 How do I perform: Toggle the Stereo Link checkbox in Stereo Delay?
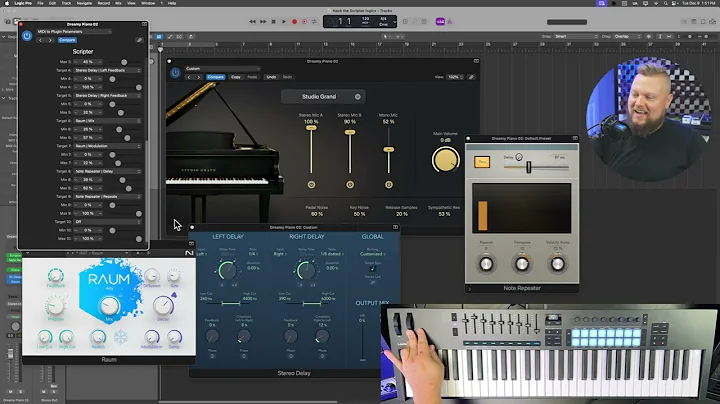[x=372, y=282]
